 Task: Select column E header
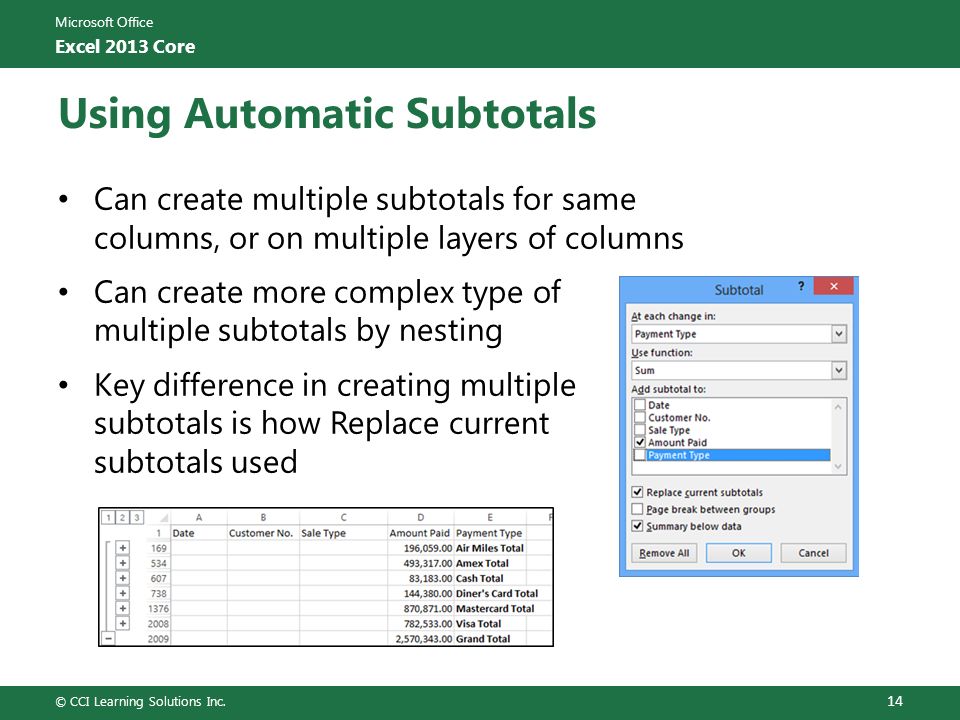(490, 517)
